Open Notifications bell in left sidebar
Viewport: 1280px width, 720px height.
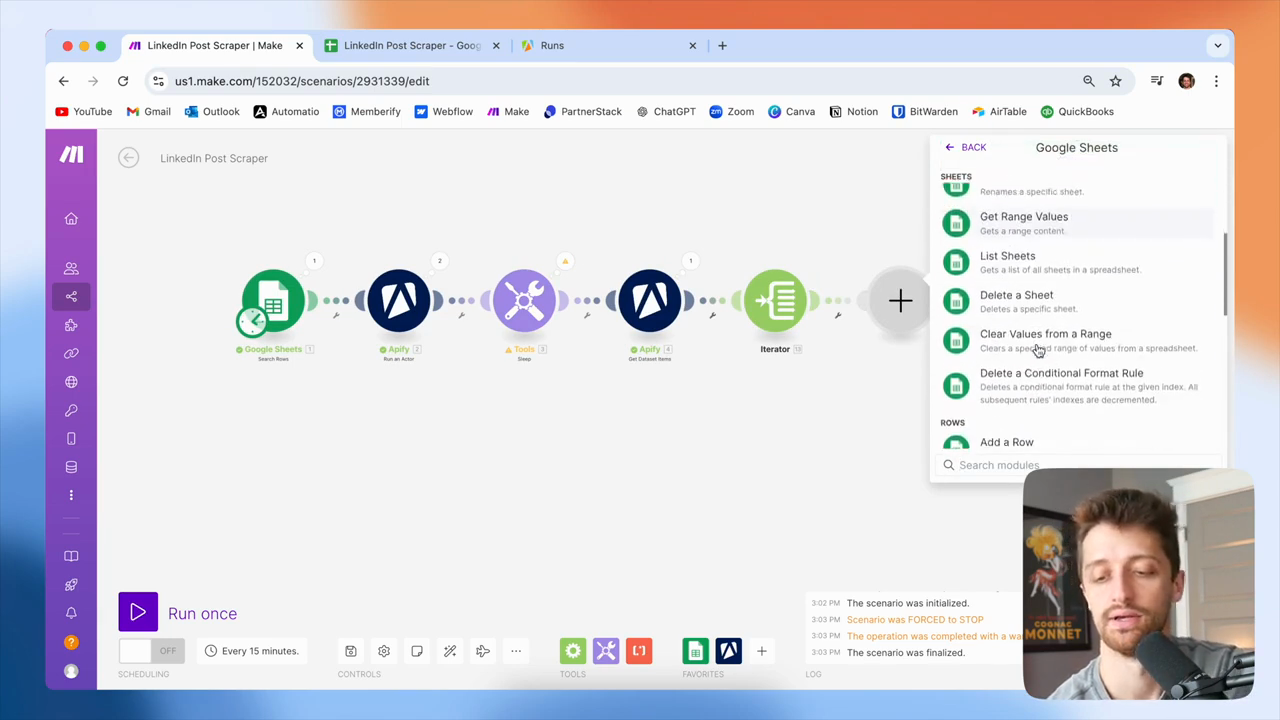(71, 613)
